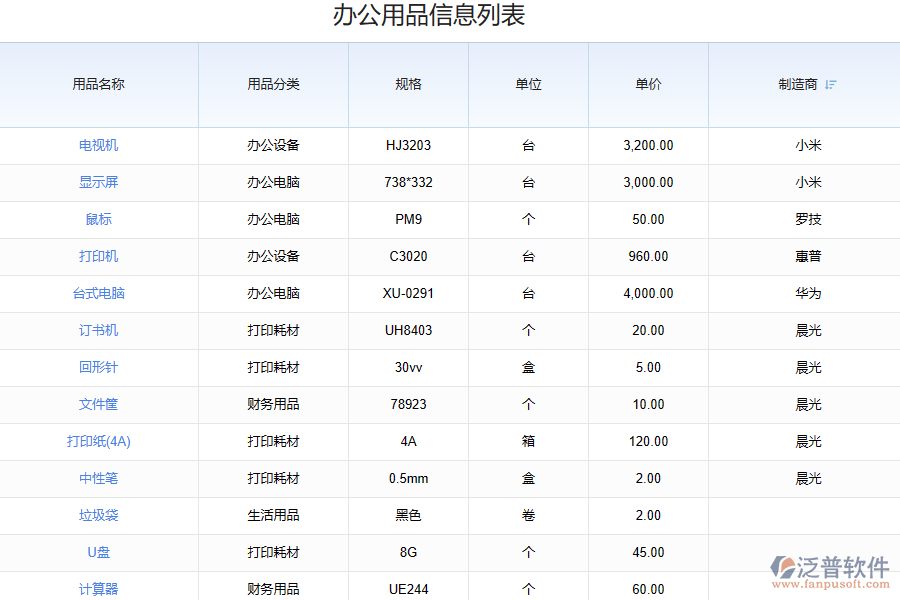The height and width of the screenshot is (600, 900).
Task: Click the 用品分类 column header
Action: (273, 85)
